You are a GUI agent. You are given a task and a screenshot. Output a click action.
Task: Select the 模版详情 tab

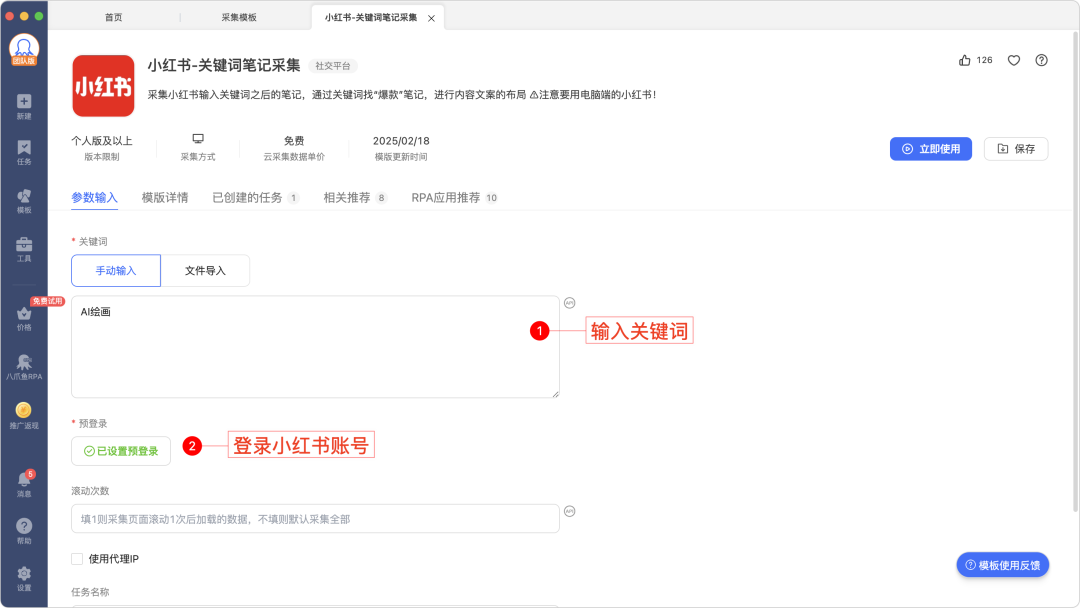coord(165,198)
